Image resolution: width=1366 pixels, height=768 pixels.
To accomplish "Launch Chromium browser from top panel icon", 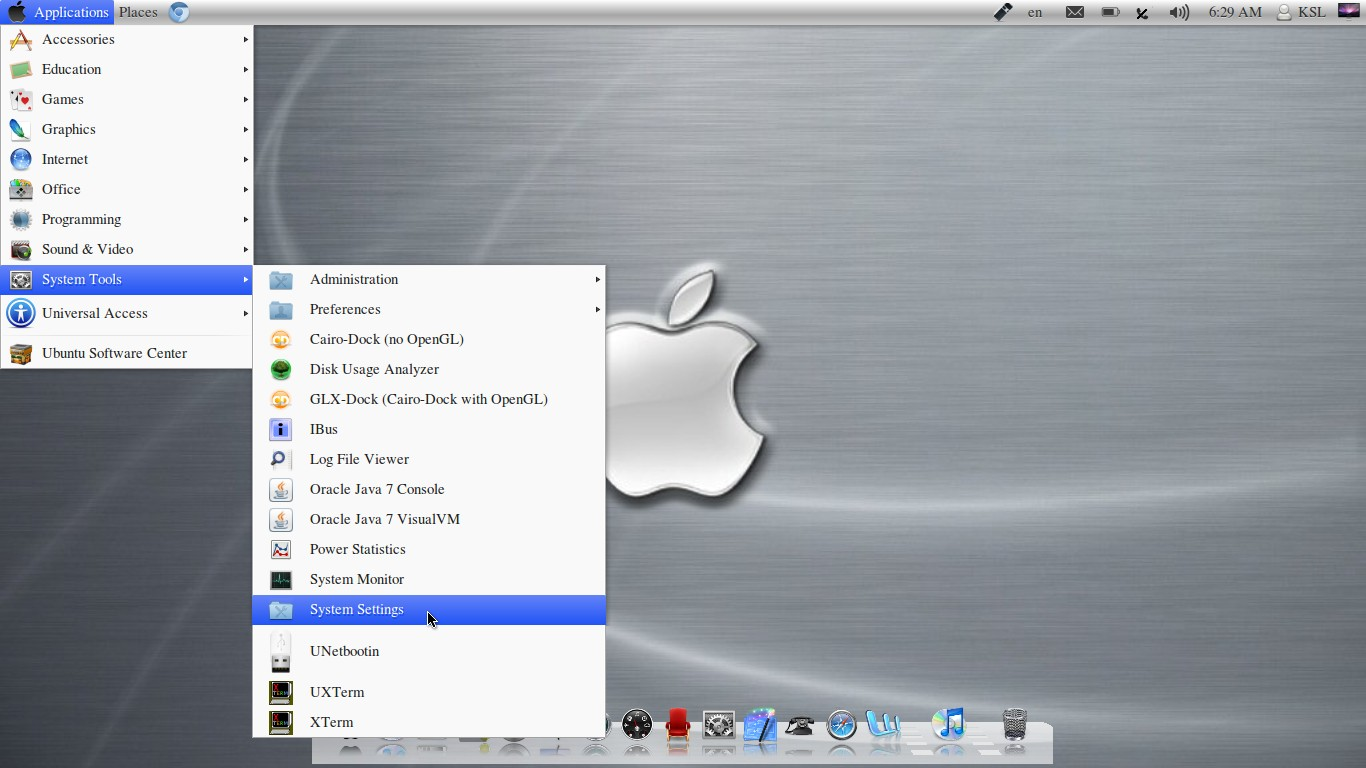I will [179, 12].
